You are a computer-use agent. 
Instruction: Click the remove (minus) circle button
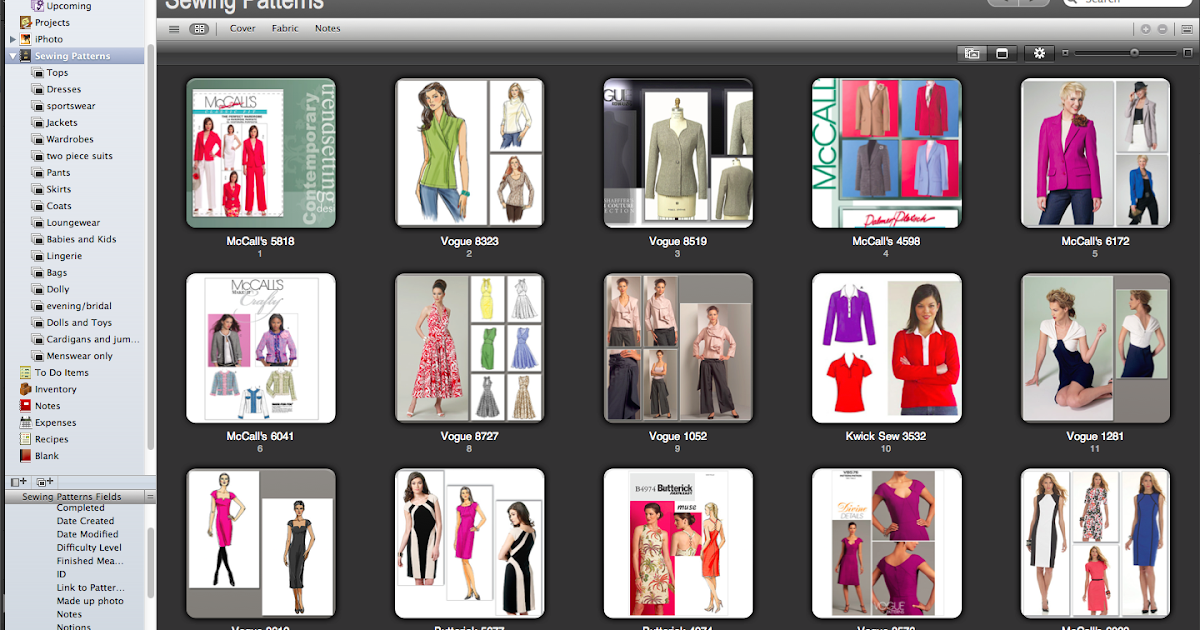click(1163, 29)
